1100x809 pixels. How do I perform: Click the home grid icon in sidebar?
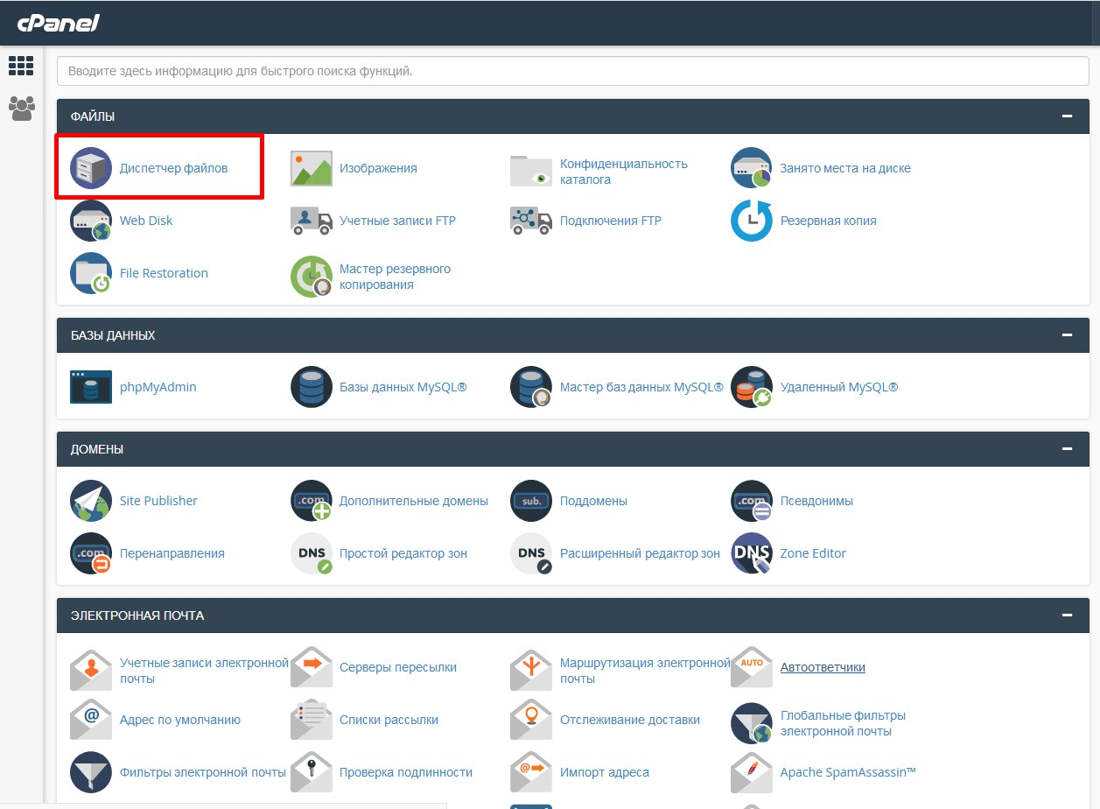(x=21, y=66)
